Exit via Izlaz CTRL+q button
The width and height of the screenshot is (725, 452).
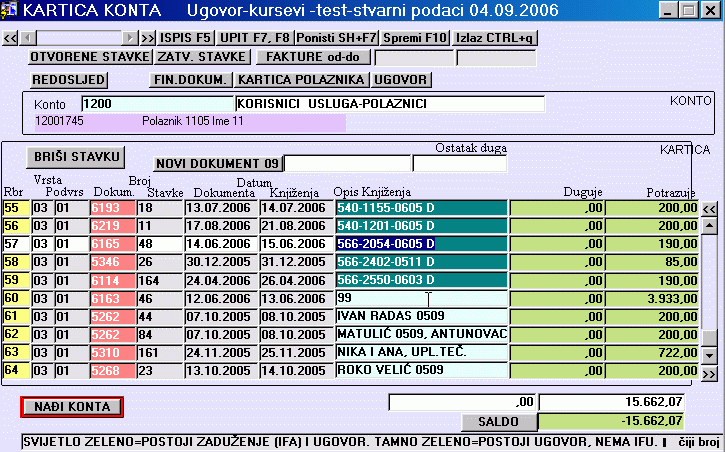[x=494, y=38]
